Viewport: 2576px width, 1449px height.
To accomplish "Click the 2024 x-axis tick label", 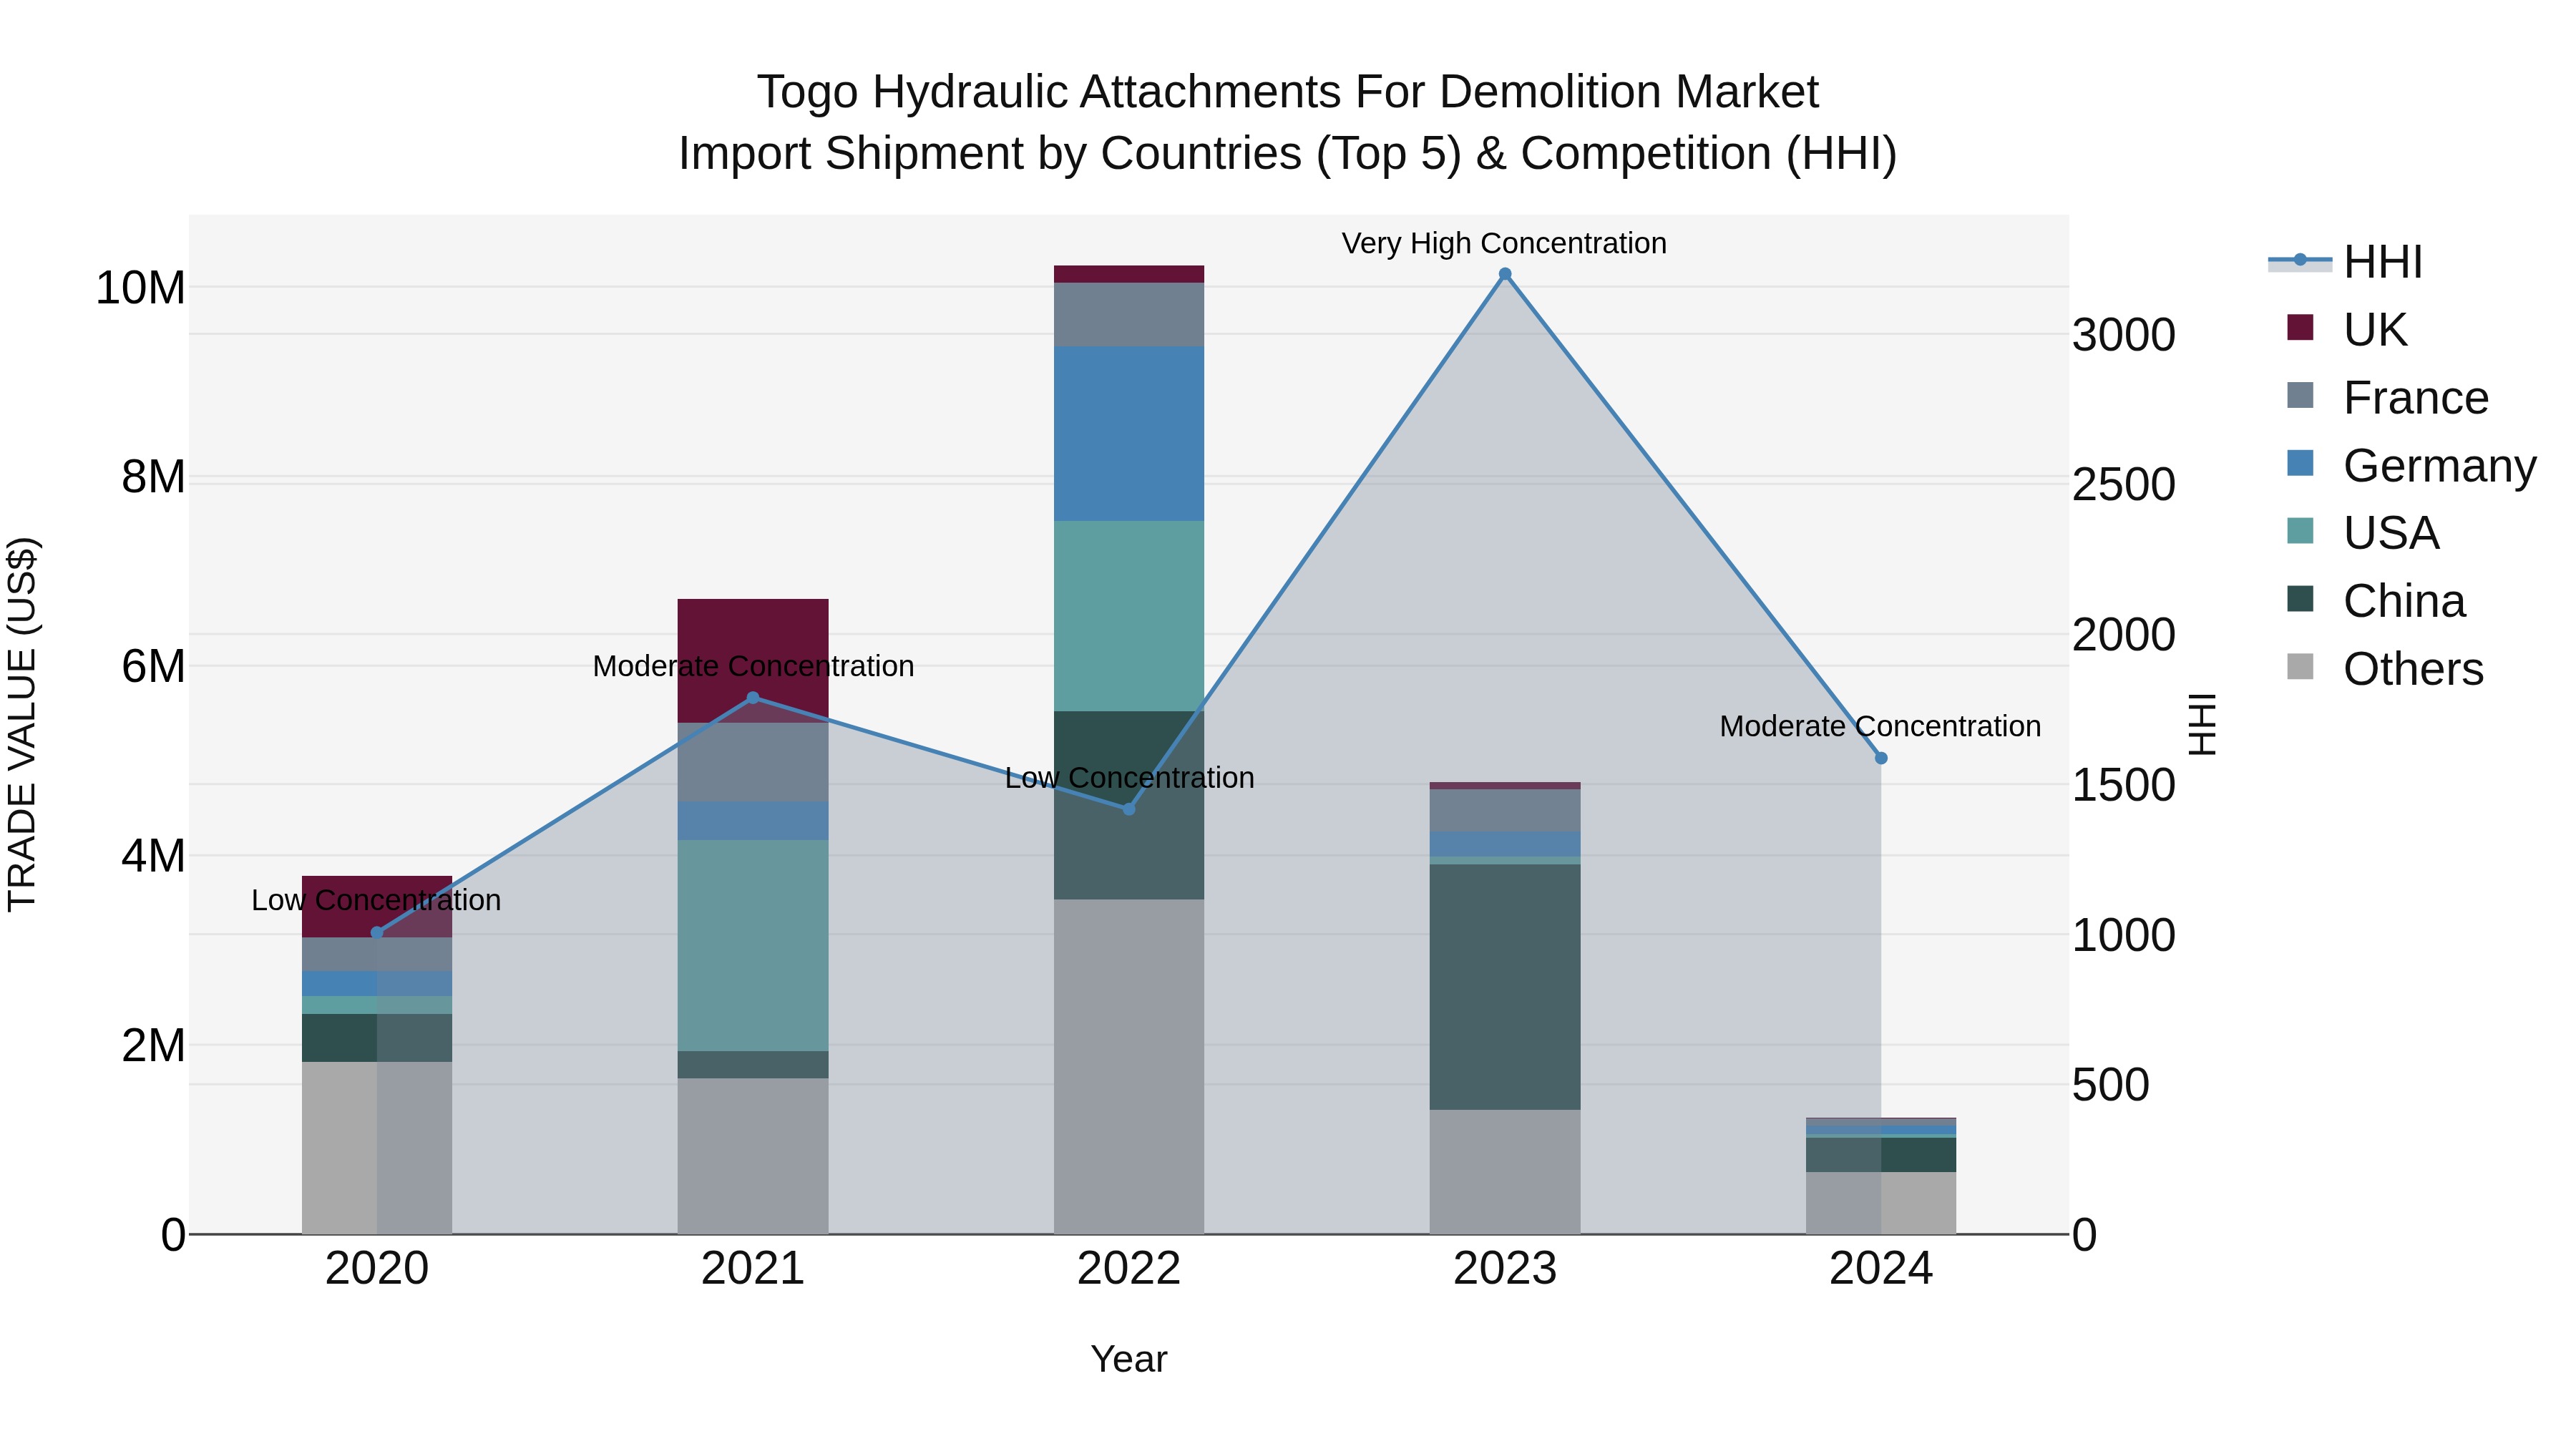I will click(1881, 1269).
